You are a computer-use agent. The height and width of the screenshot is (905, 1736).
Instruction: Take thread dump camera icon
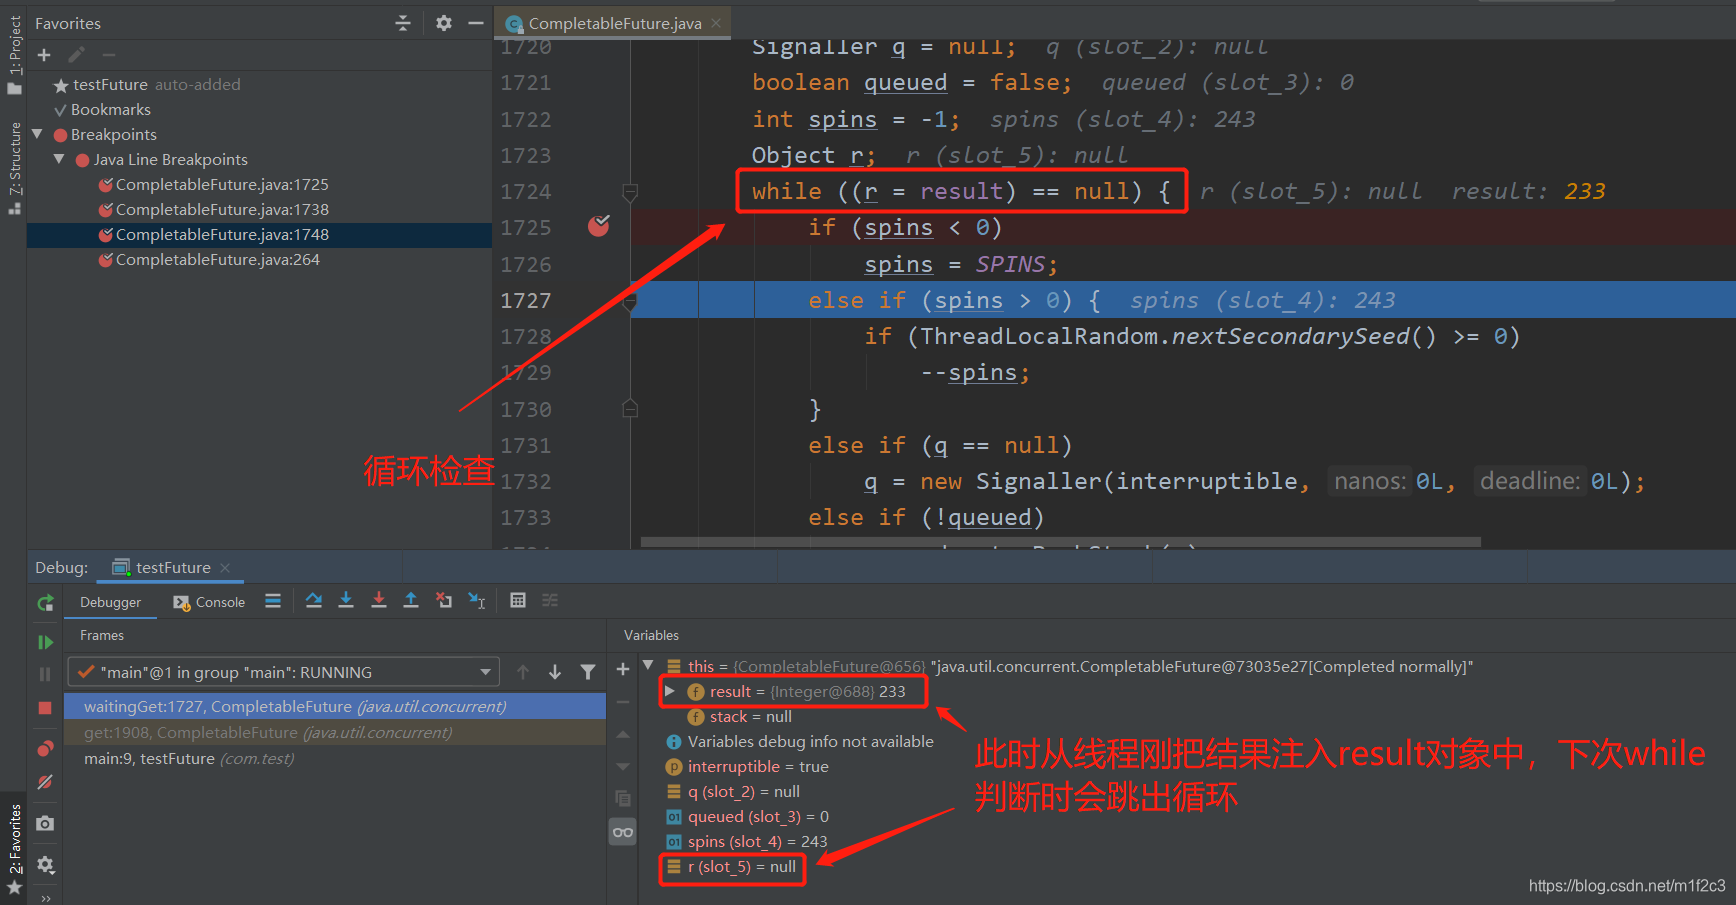pyautogui.click(x=45, y=823)
